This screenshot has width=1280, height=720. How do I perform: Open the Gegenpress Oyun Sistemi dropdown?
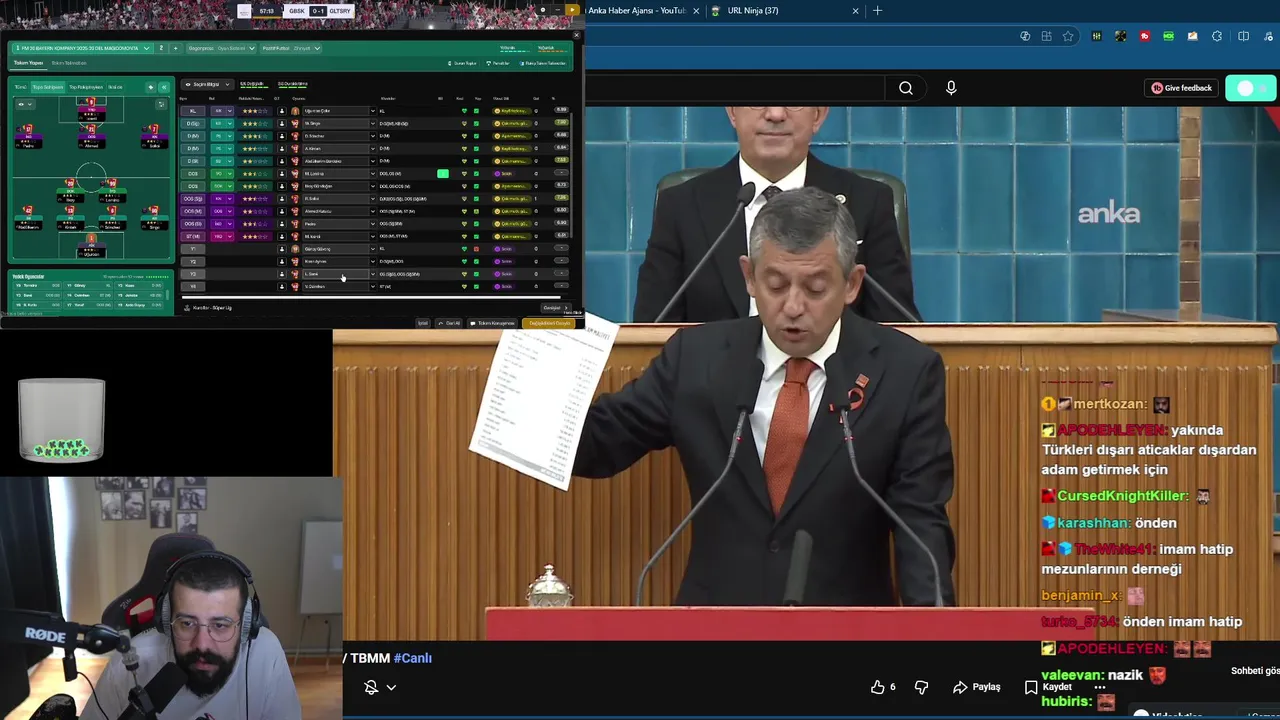tap(221, 48)
